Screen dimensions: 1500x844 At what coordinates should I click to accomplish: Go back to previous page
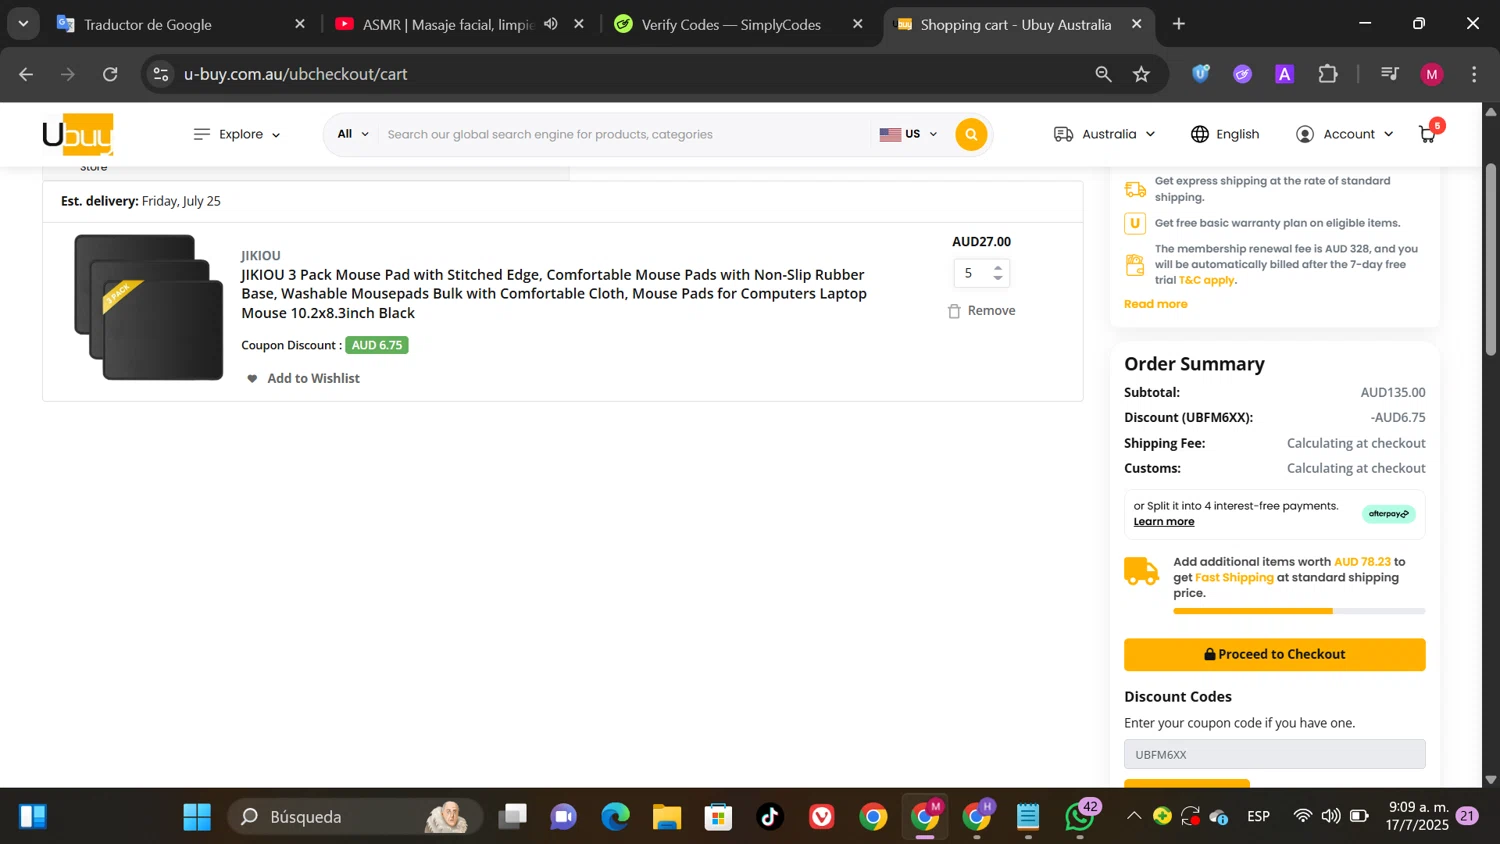click(x=27, y=74)
